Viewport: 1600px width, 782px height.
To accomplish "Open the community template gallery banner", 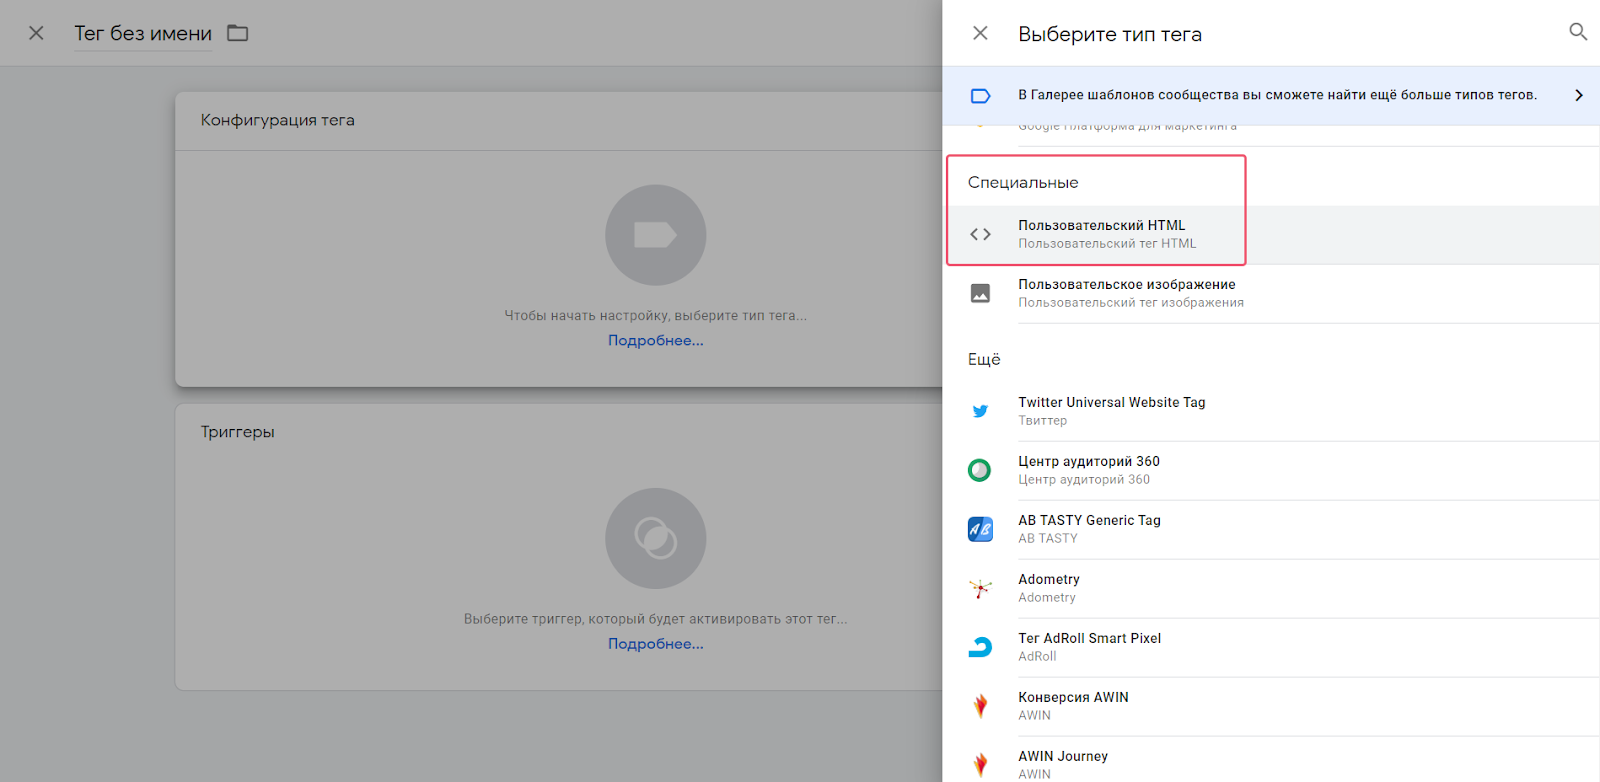I will pyautogui.click(x=1271, y=95).
